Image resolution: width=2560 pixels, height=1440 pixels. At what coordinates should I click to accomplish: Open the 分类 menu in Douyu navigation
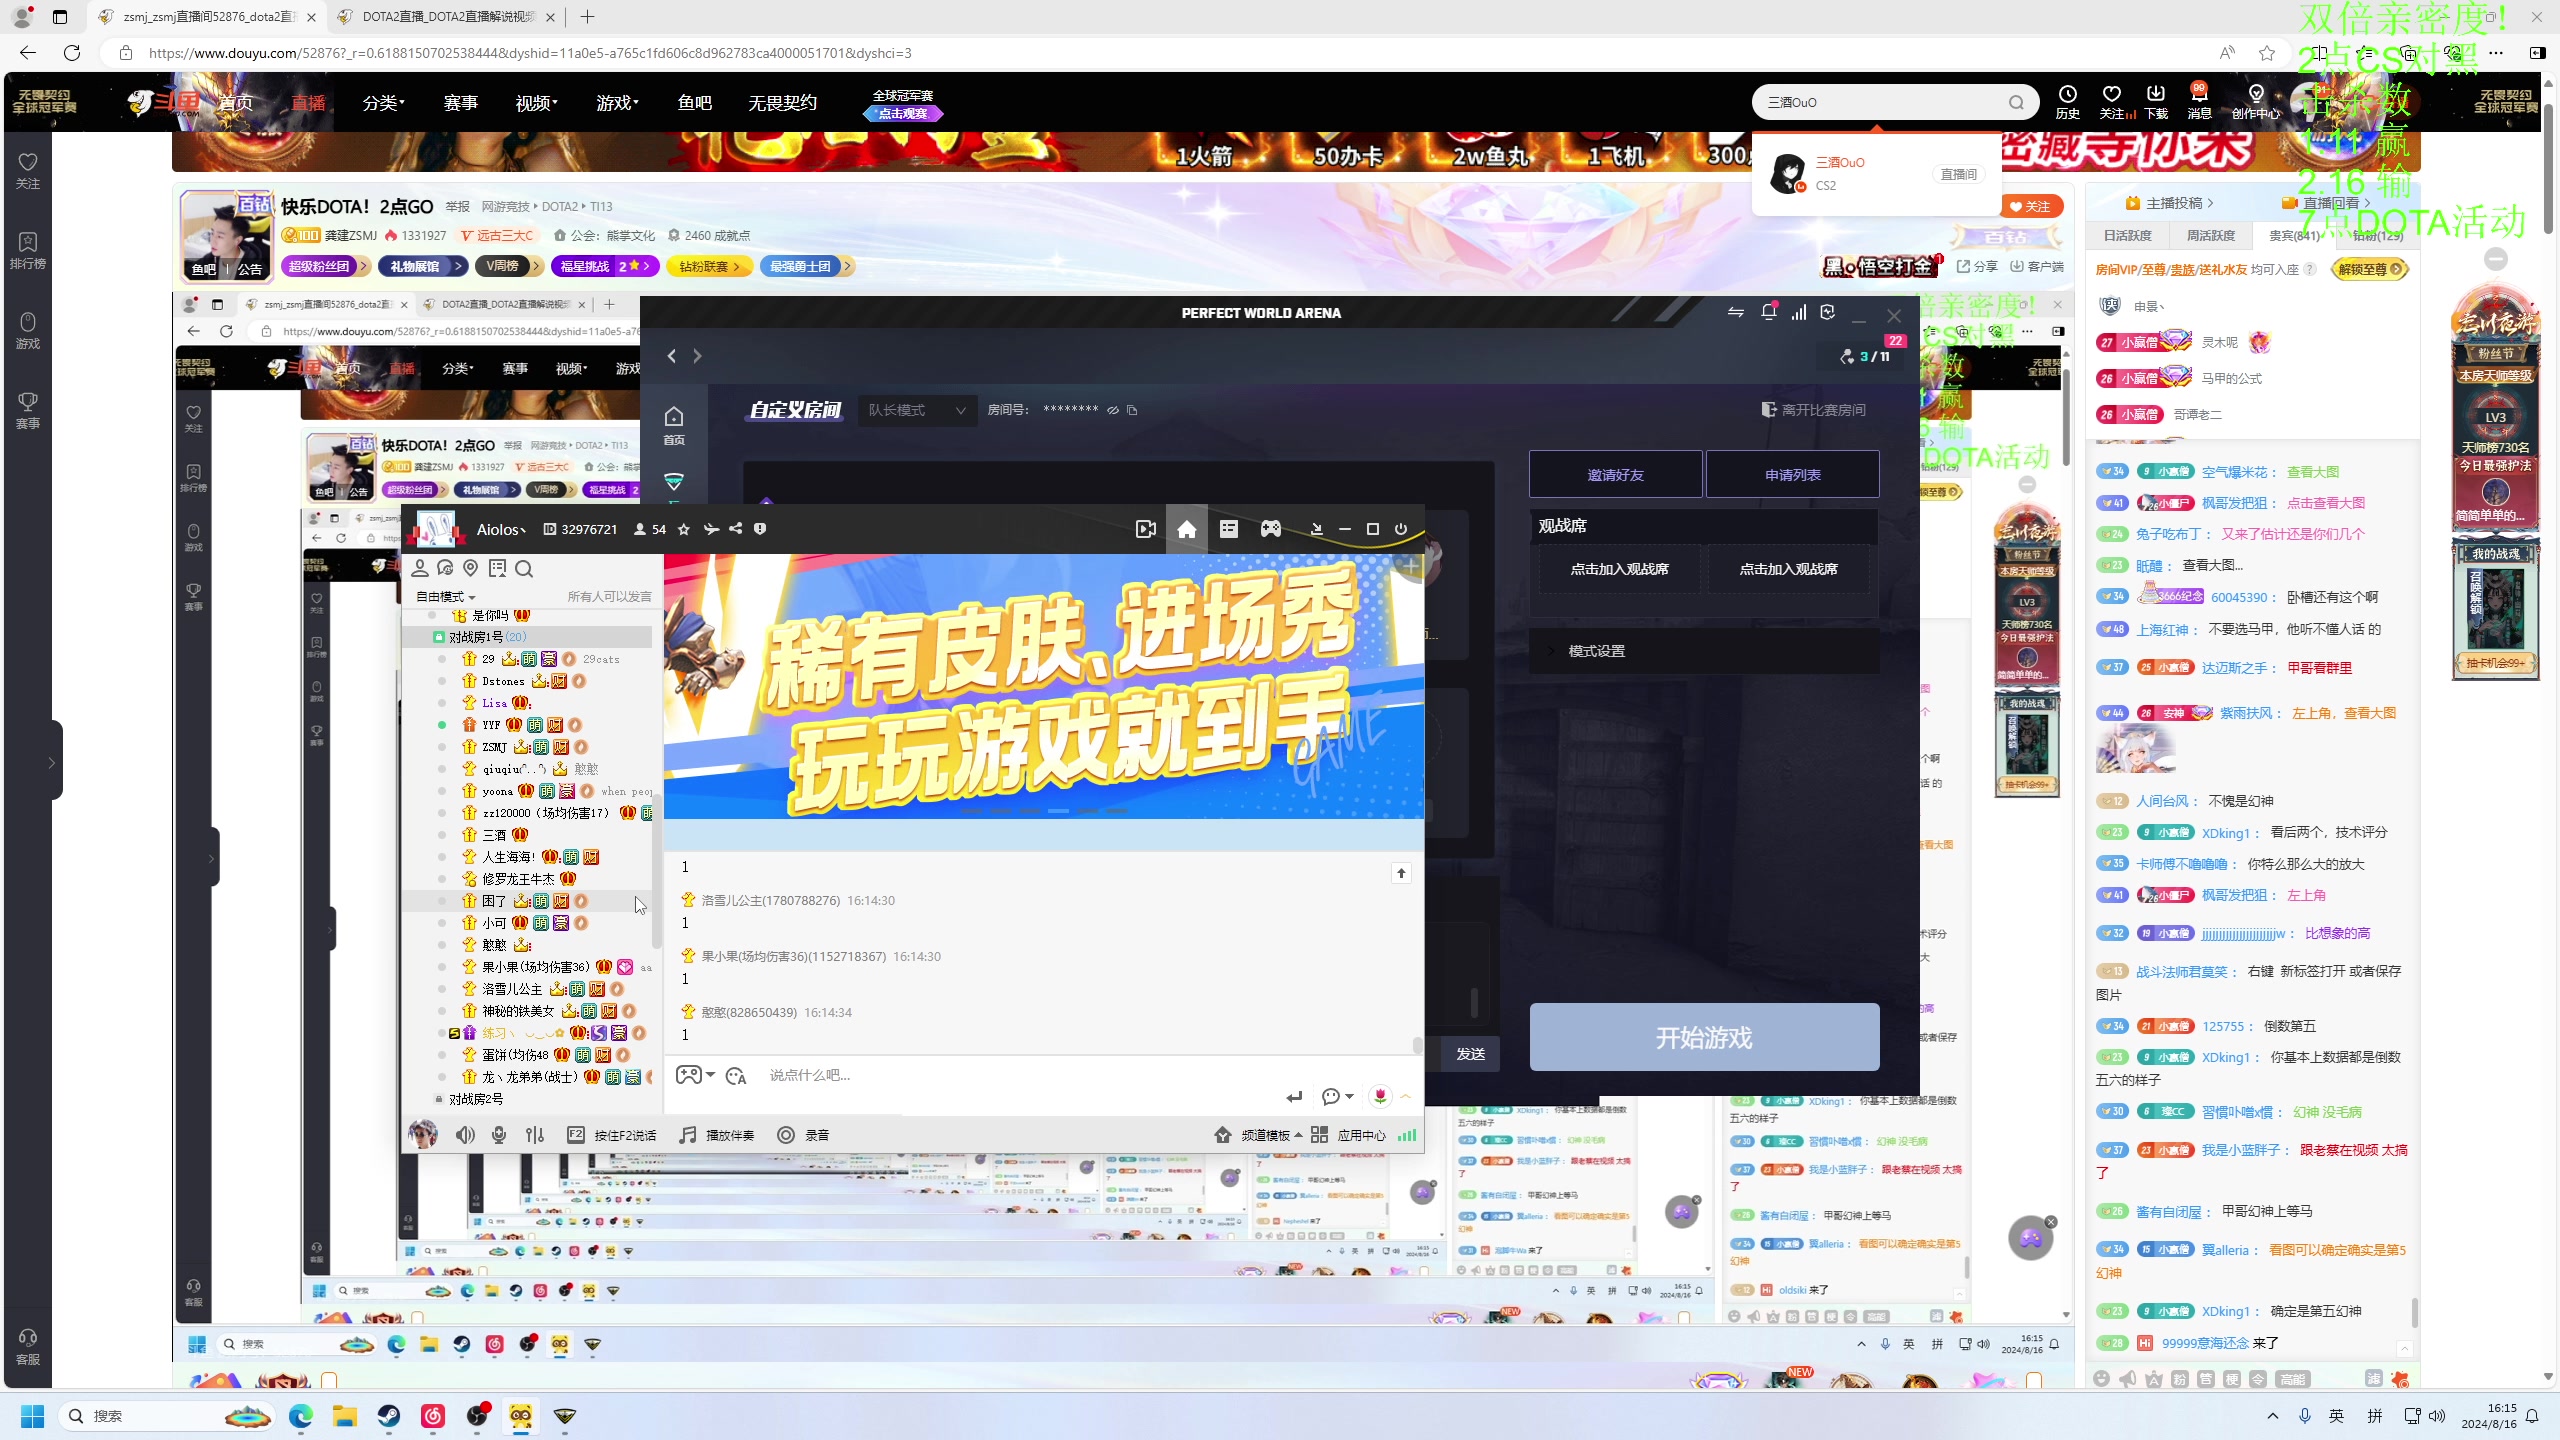click(x=383, y=103)
